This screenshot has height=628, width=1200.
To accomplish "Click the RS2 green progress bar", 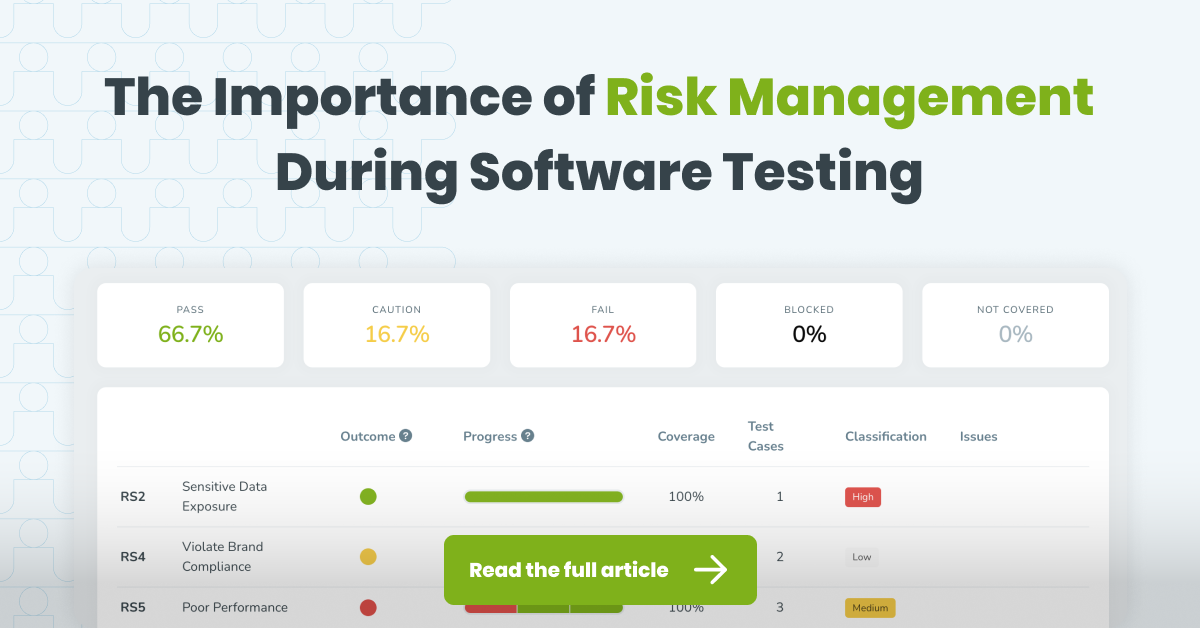I will (x=543, y=496).
